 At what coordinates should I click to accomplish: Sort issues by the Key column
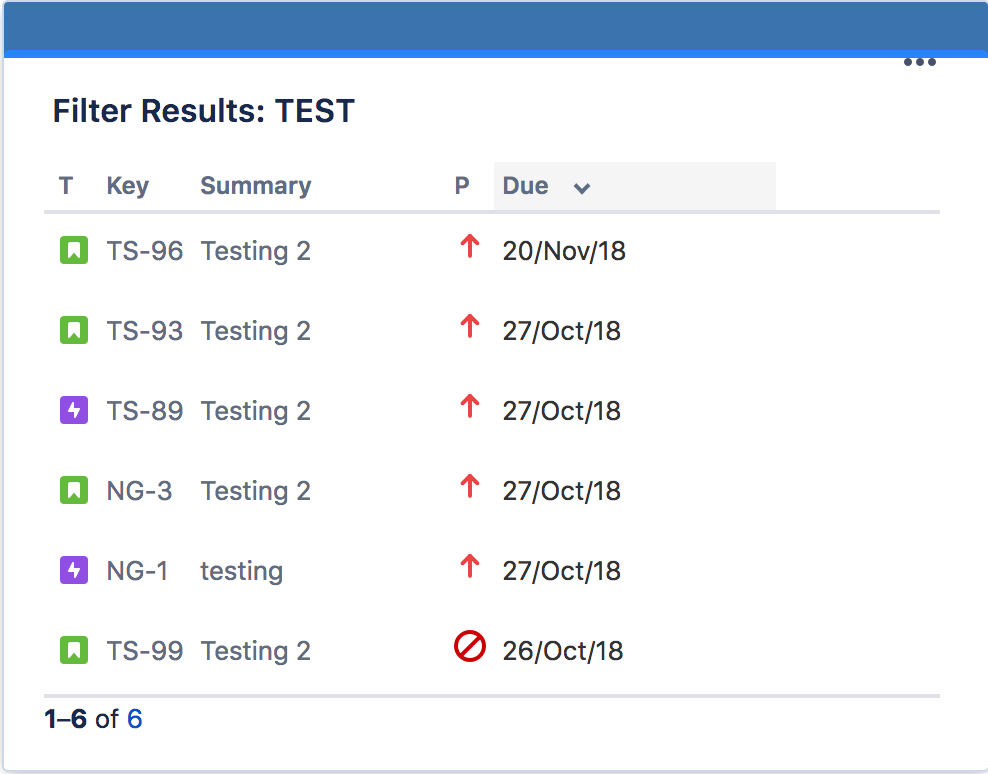tap(127, 186)
